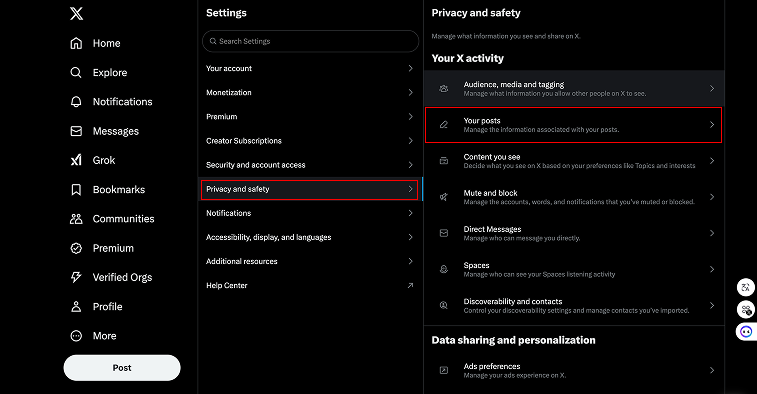Click the Verified Orgs lightning icon
This screenshot has width=757, height=394.
point(76,277)
